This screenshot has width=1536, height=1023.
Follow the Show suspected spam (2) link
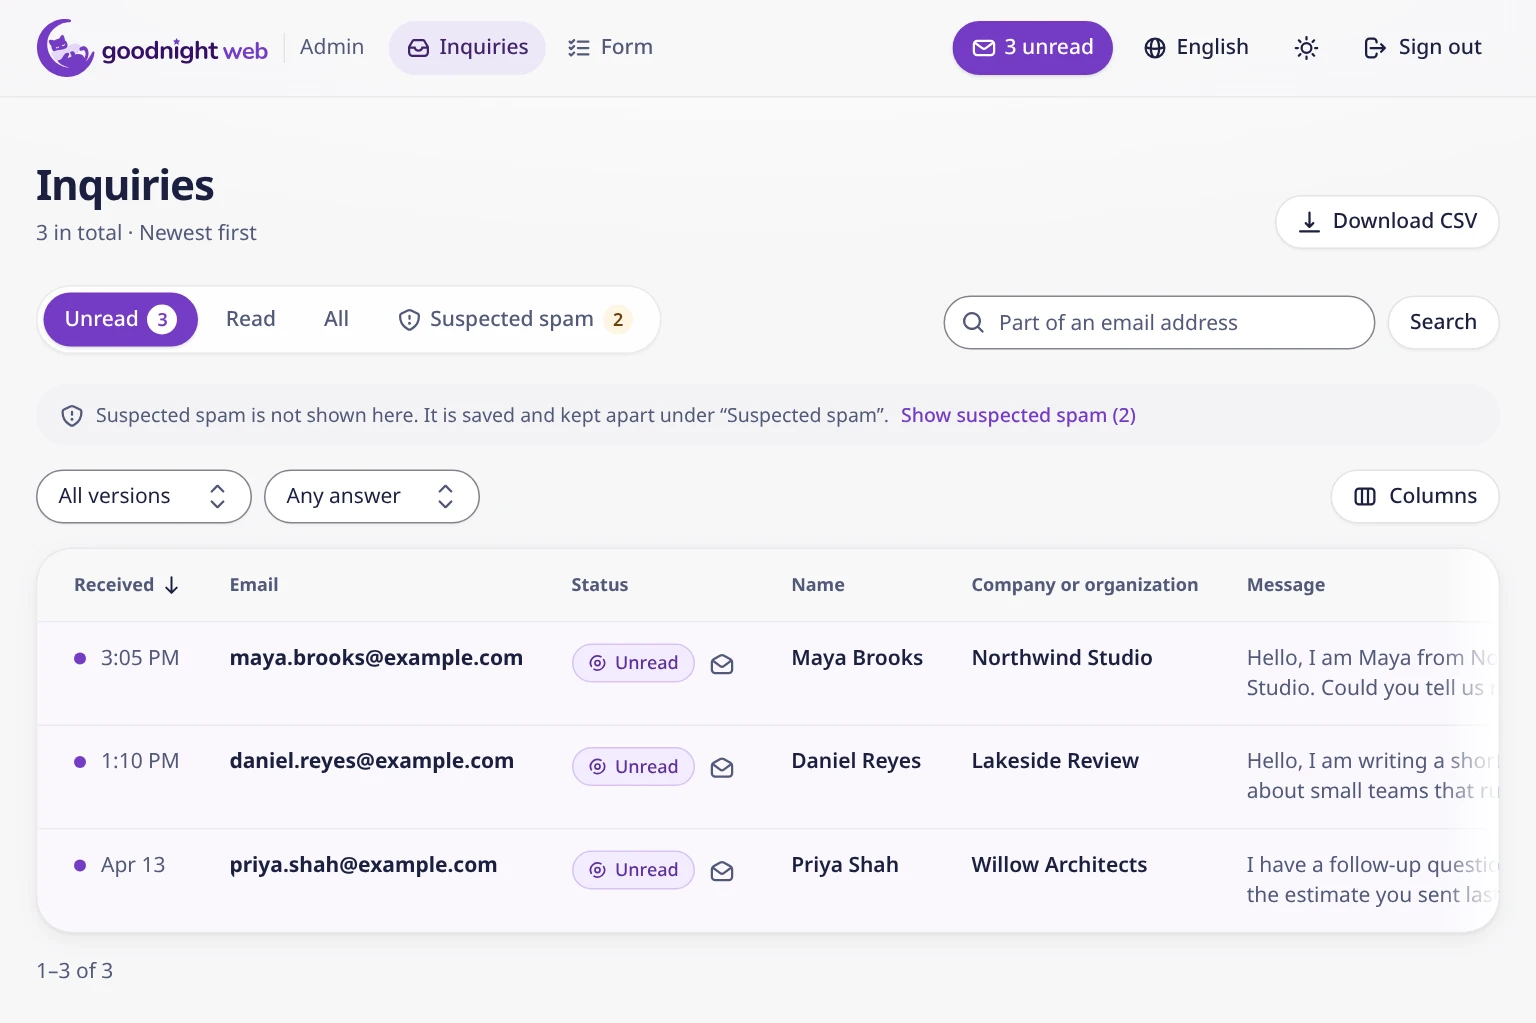coord(1018,416)
